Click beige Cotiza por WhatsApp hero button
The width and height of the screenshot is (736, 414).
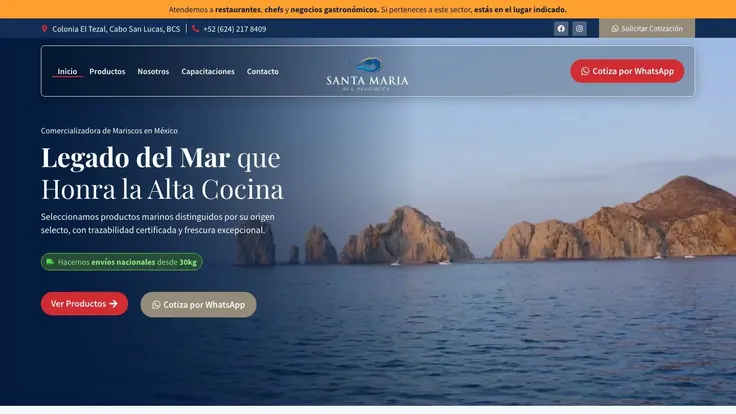(199, 305)
